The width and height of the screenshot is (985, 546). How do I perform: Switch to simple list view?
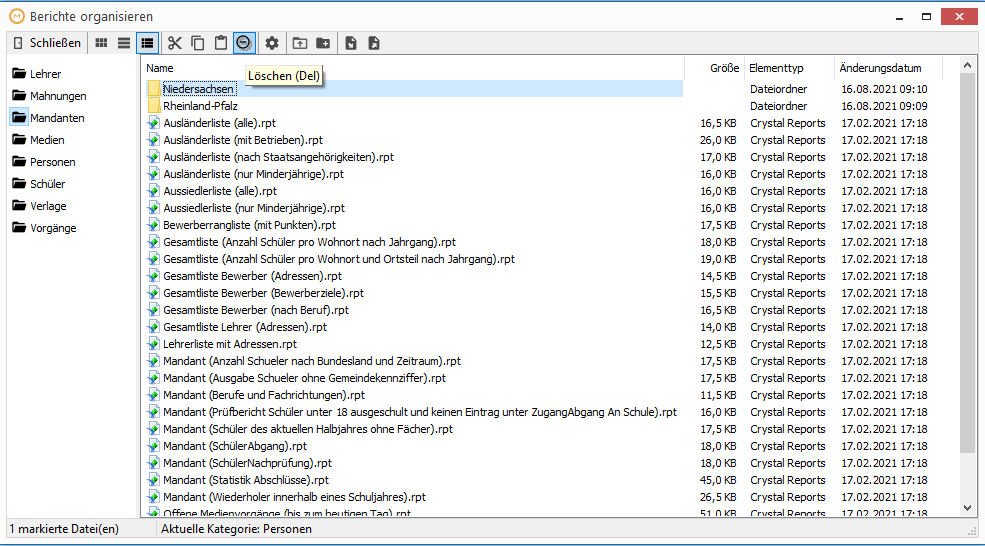click(x=124, y=43)
